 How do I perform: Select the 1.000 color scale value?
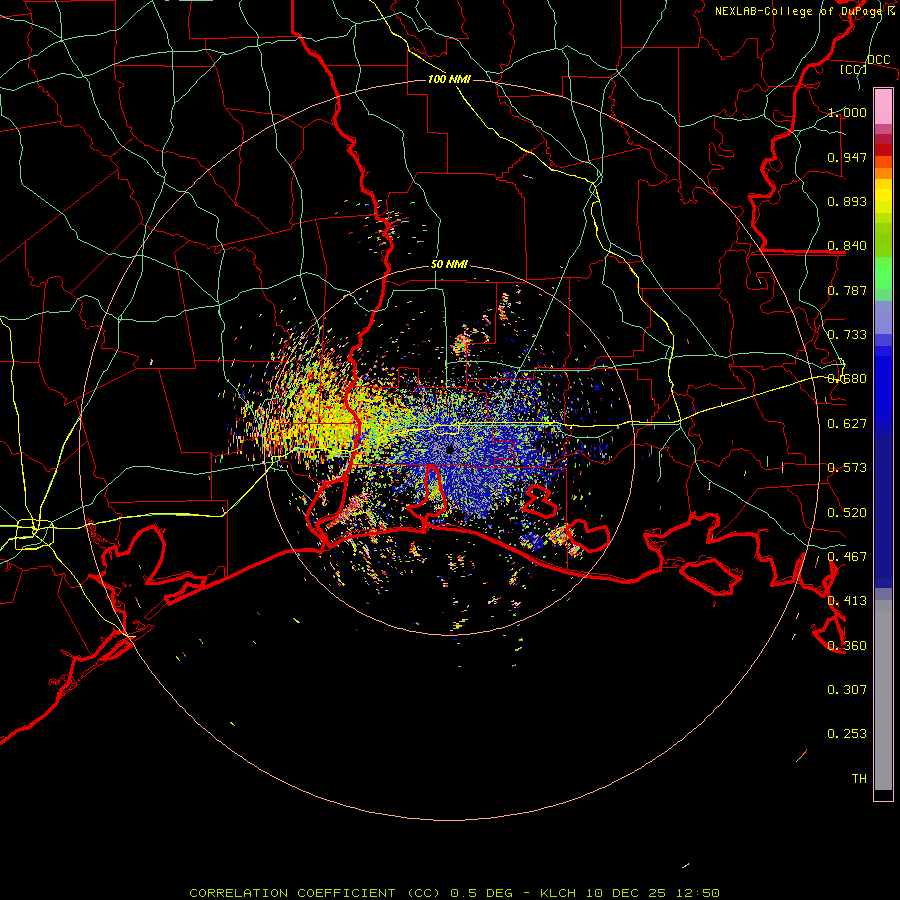point(847,112)
